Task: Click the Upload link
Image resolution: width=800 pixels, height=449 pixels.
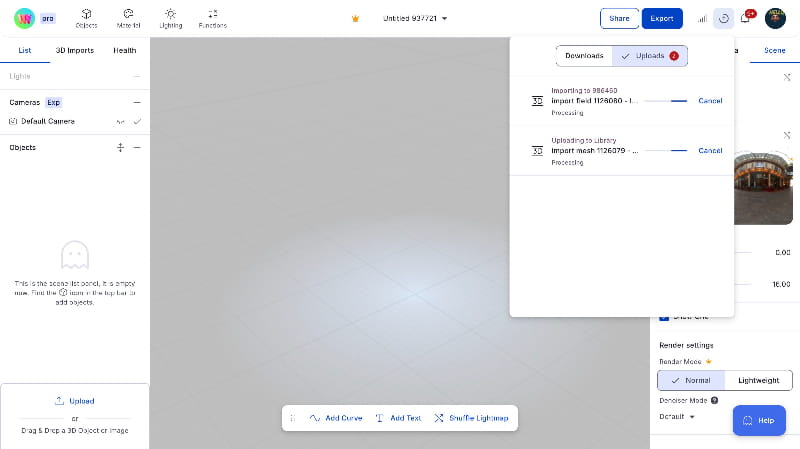Action: coord(74,401)
